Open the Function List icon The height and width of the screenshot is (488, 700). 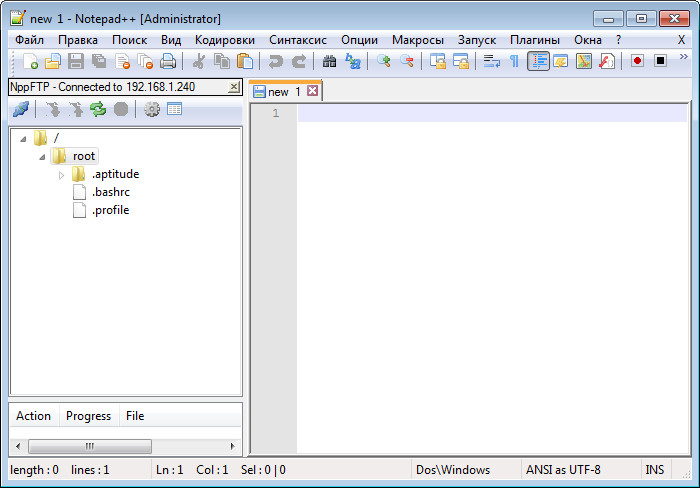(607, 61)
